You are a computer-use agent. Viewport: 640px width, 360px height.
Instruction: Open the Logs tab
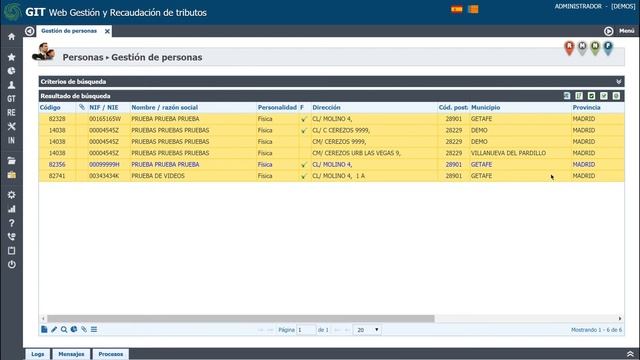click(x=38, y=354)
